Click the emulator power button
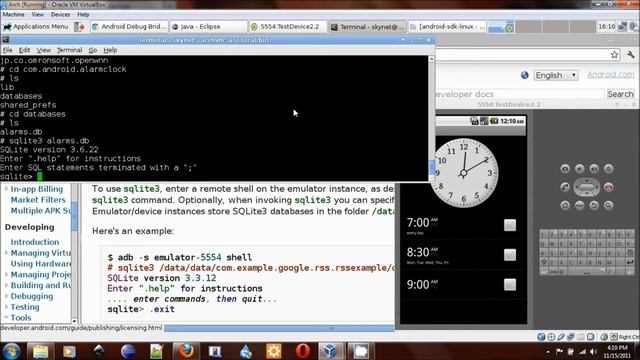640x360 pixels. click(x=609, y=169)
